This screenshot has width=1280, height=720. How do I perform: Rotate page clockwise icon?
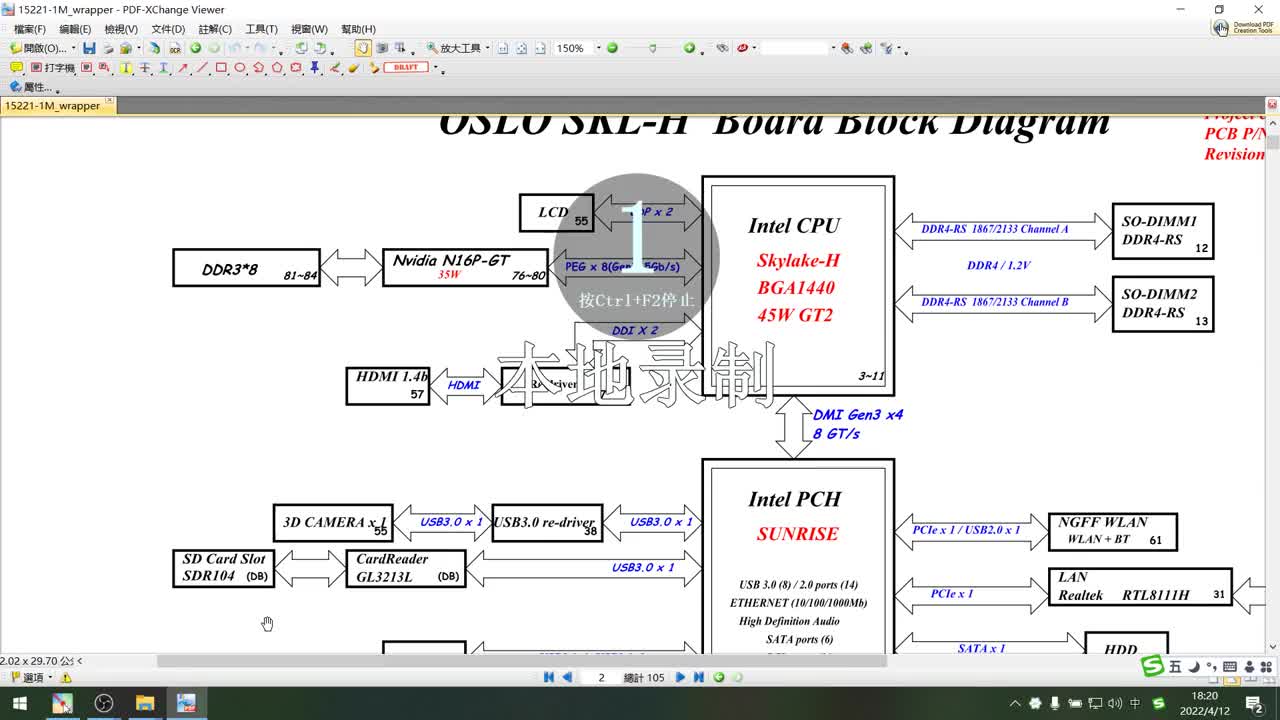320,48
